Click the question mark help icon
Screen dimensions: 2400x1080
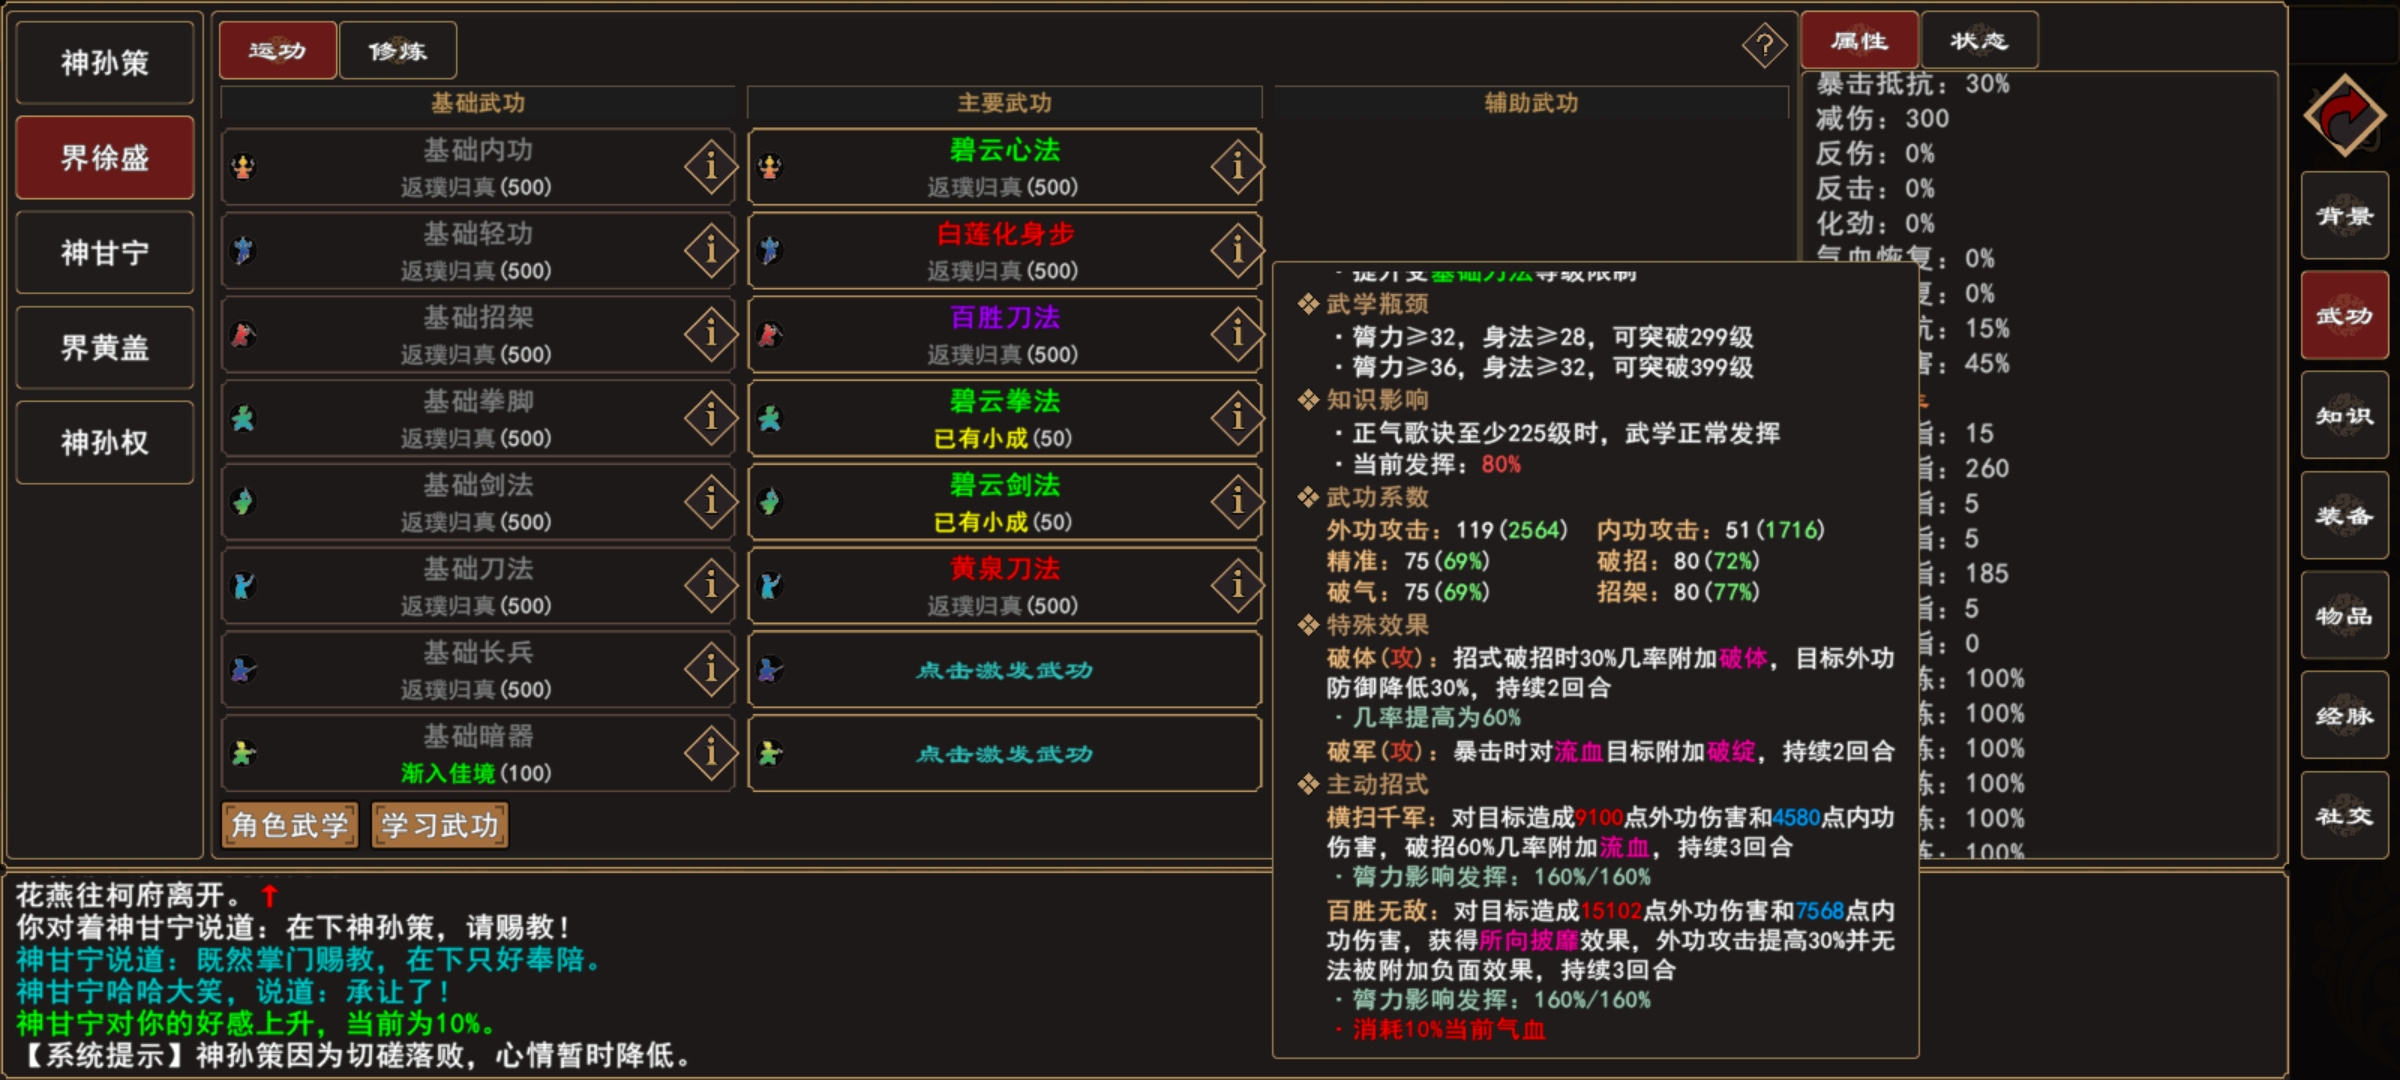pos(1765,46)
